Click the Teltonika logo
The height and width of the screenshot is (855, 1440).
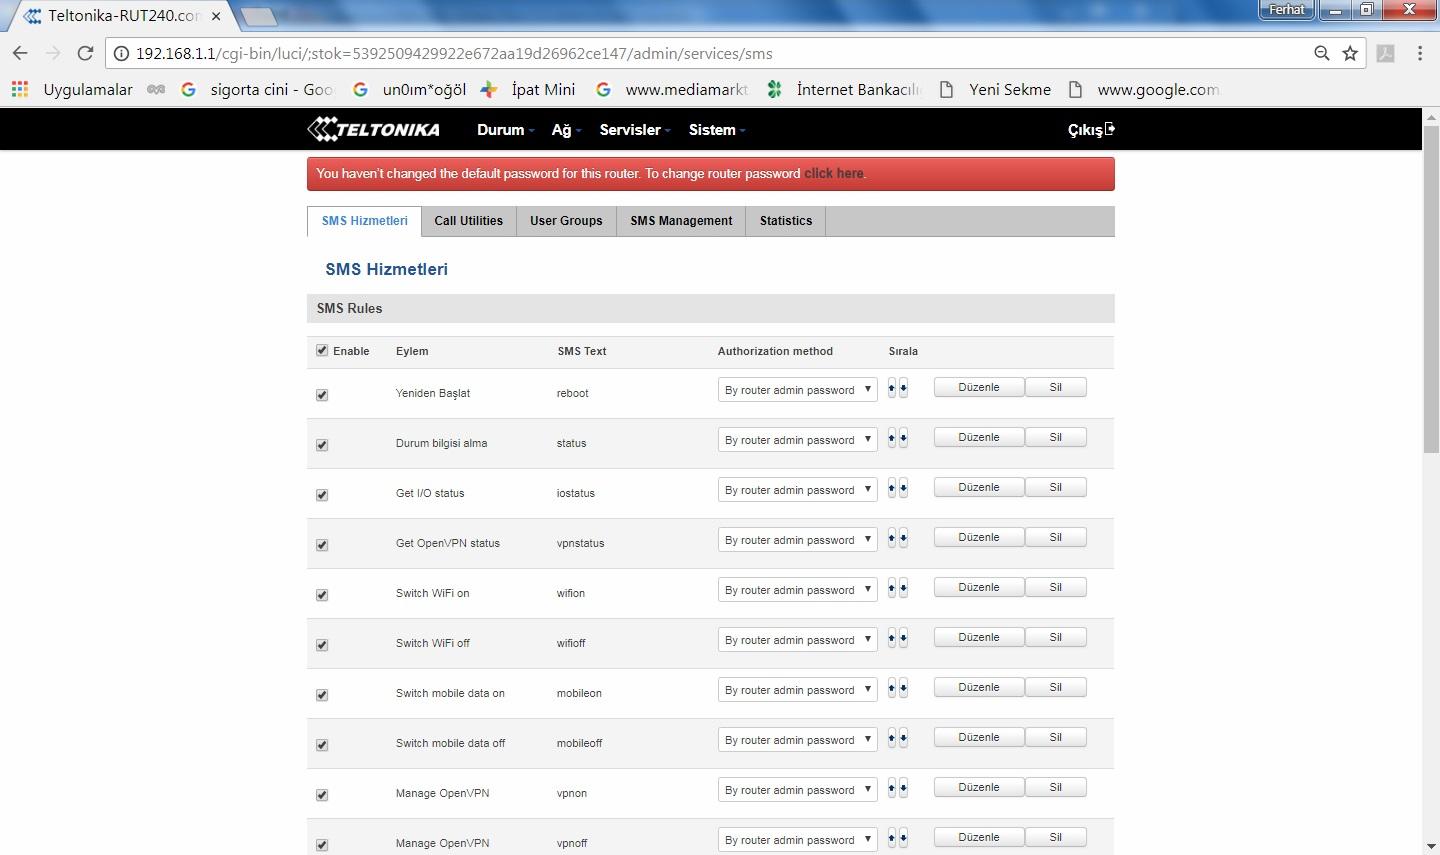coord(373,130)
